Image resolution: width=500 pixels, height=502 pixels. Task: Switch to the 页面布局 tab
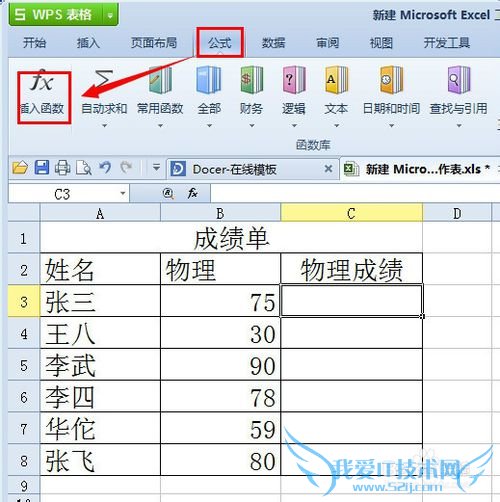154,43
